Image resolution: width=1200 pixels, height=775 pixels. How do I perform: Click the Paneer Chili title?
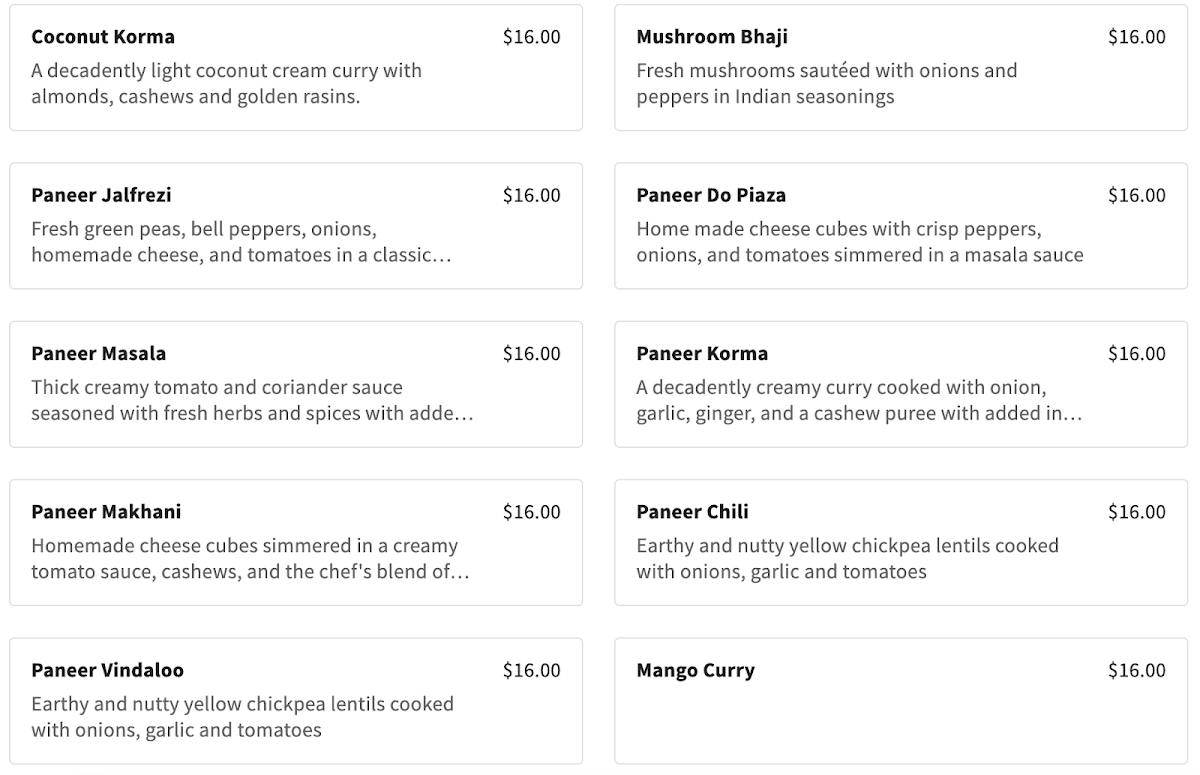pos(692,512)
